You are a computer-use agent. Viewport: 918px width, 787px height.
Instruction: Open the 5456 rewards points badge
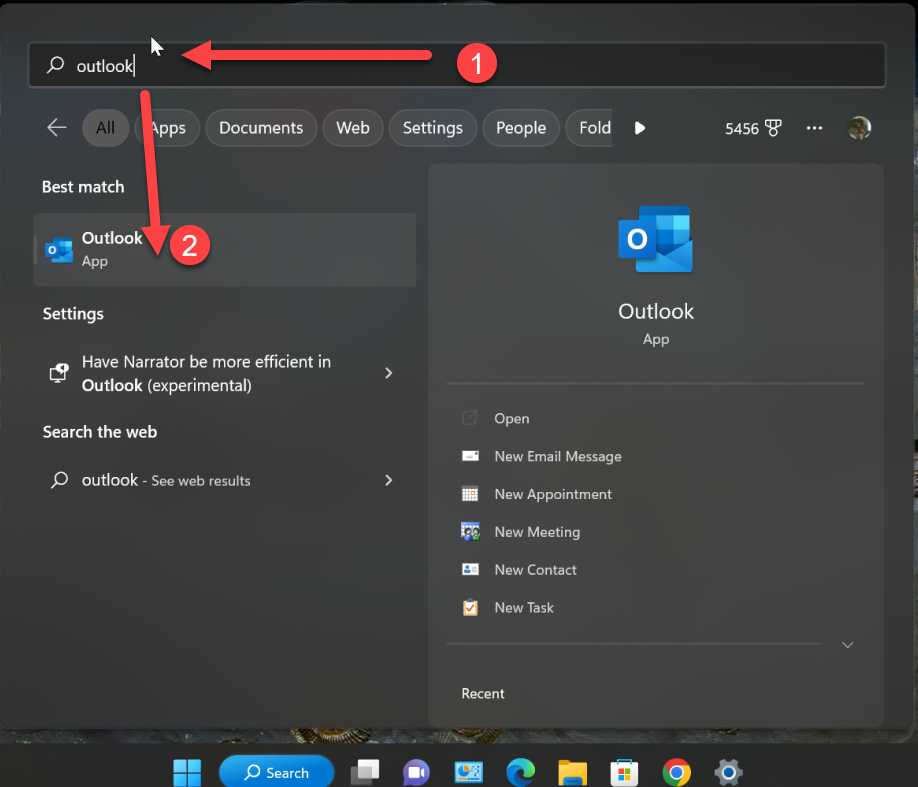click(753, 128)
